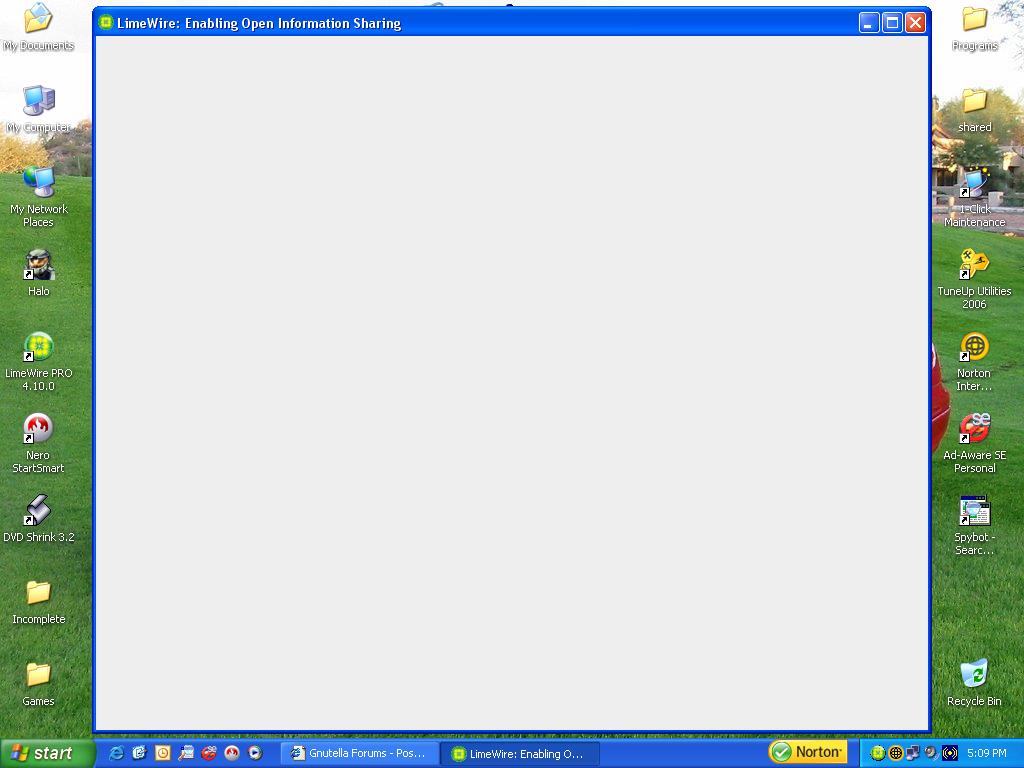Click the LimeWire window title bar text

point(259,24)
